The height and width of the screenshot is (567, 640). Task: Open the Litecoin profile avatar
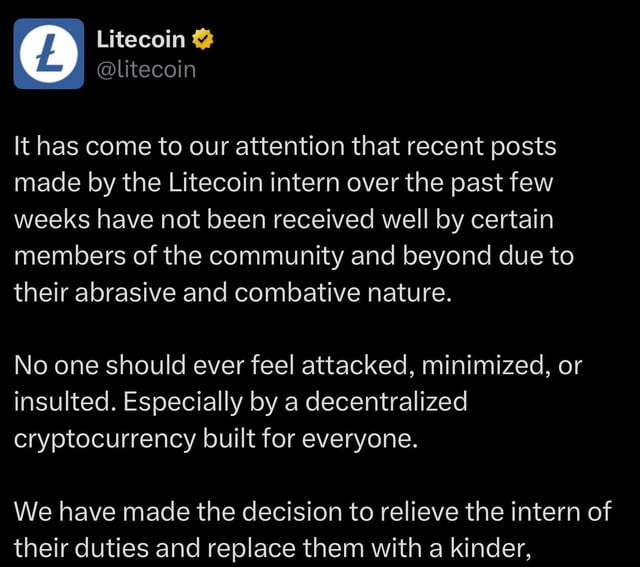[x=49, y=53]
